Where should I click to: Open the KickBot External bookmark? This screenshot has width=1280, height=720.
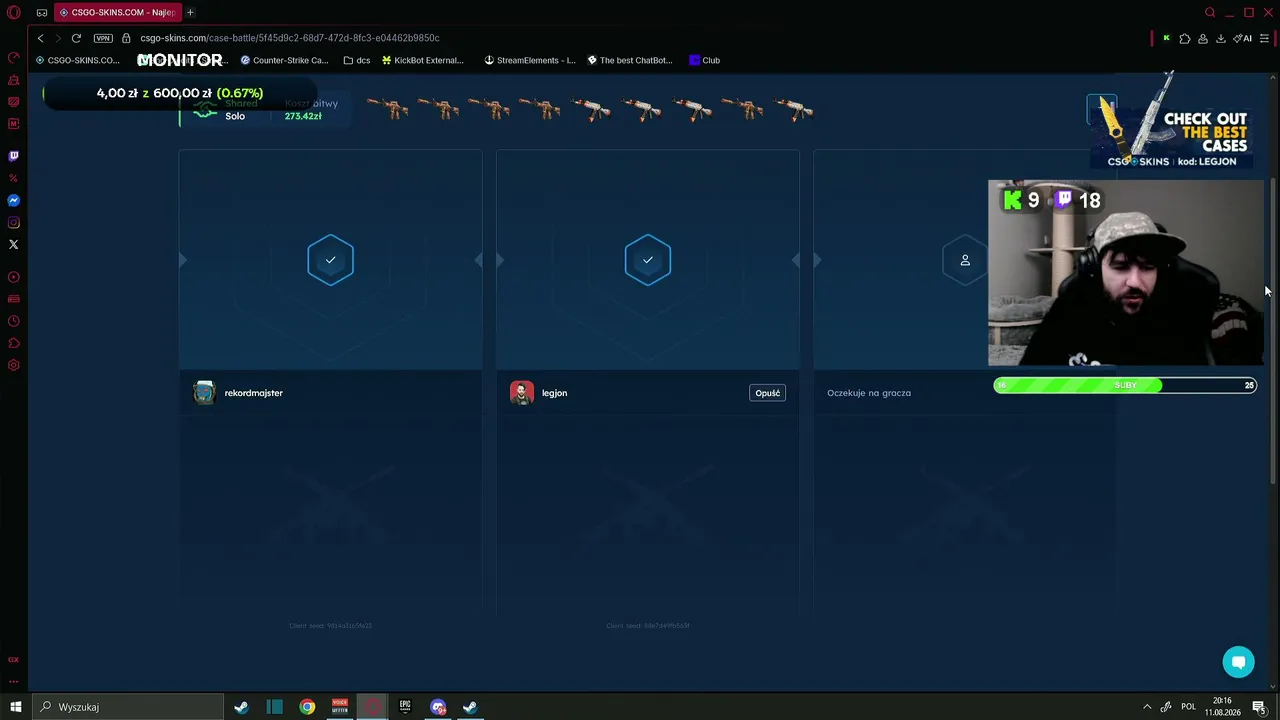422,60
